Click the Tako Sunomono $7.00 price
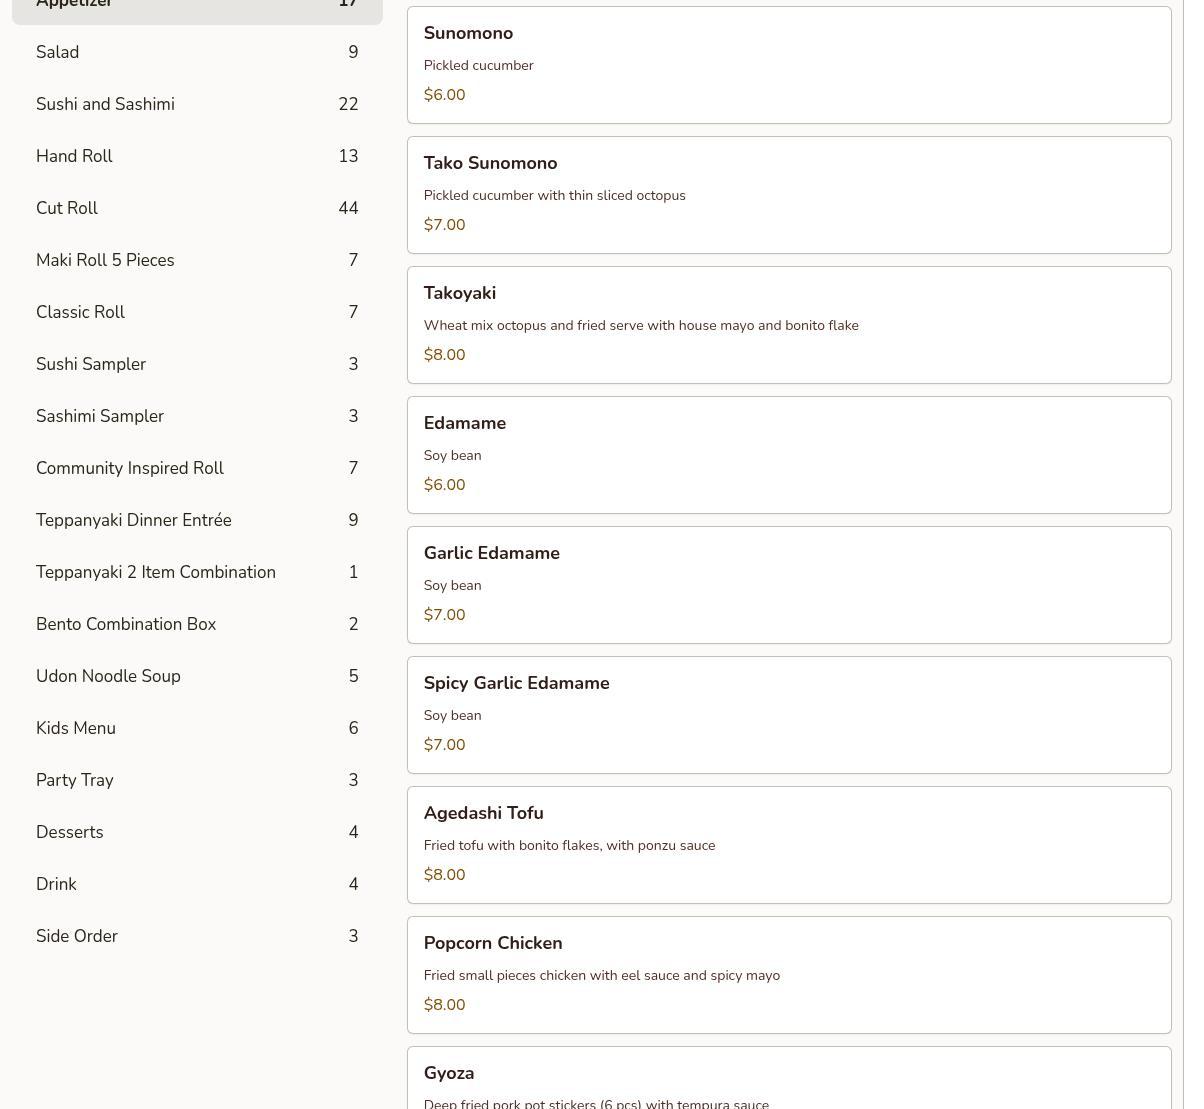1204x1109 pixels. [x=444, y=225]
